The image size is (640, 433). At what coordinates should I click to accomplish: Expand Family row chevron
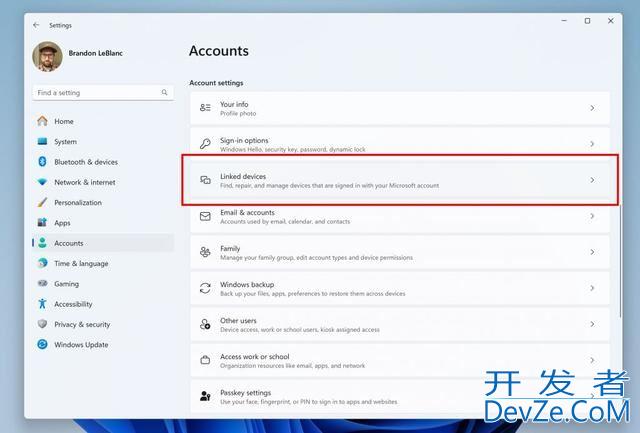coord(592,252)
